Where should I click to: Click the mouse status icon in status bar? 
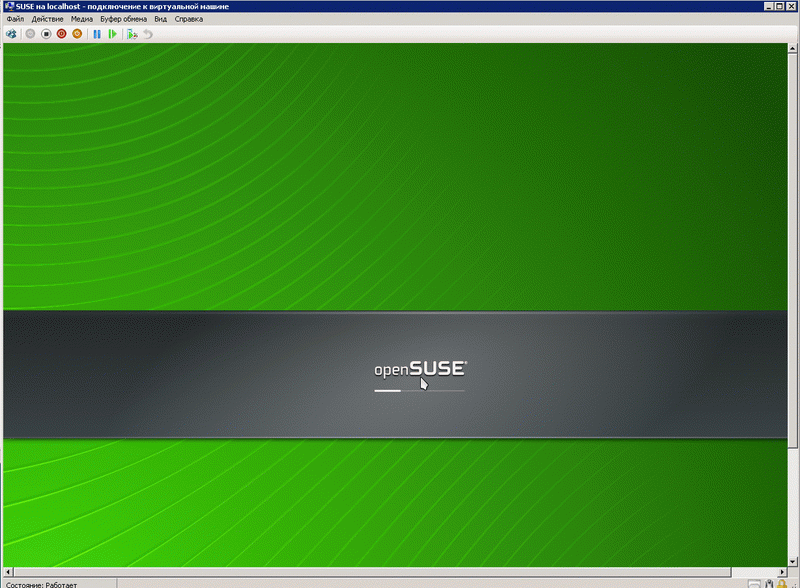point(769,584)
